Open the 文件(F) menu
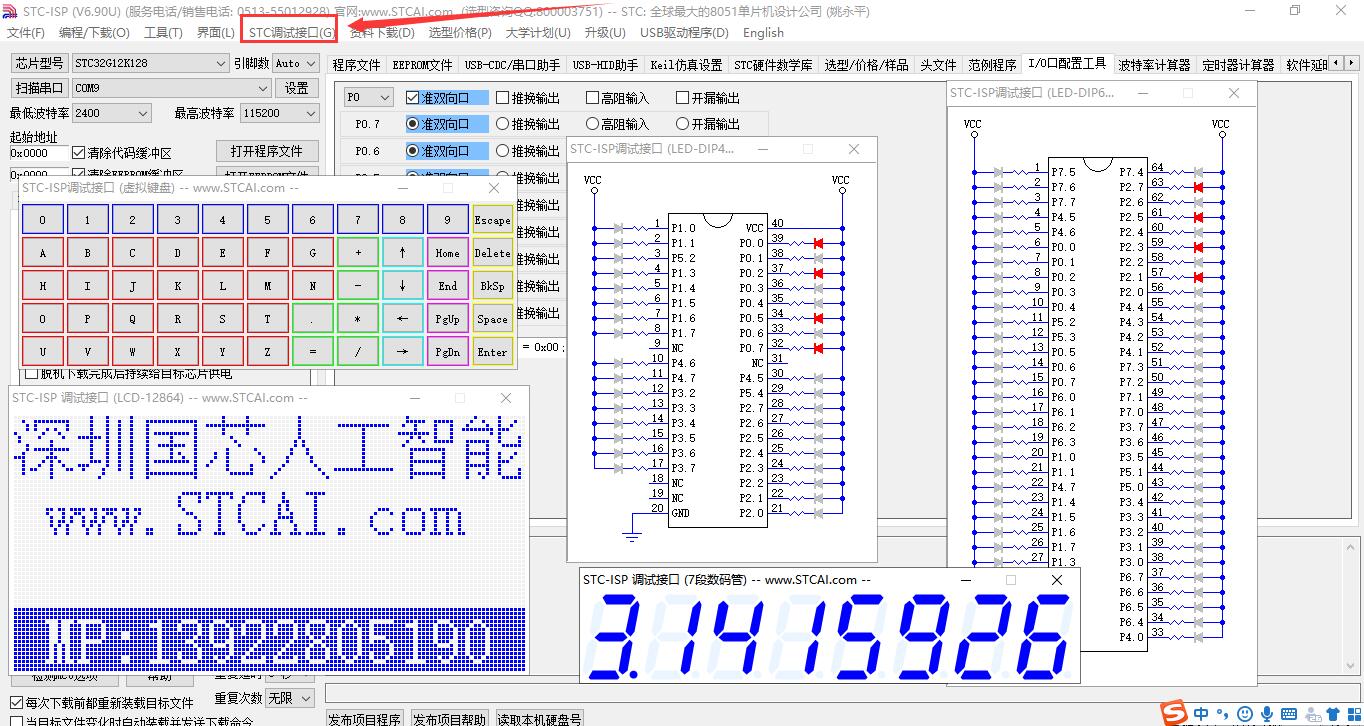This screenshot has height=726, width=1364. [26, 32]
